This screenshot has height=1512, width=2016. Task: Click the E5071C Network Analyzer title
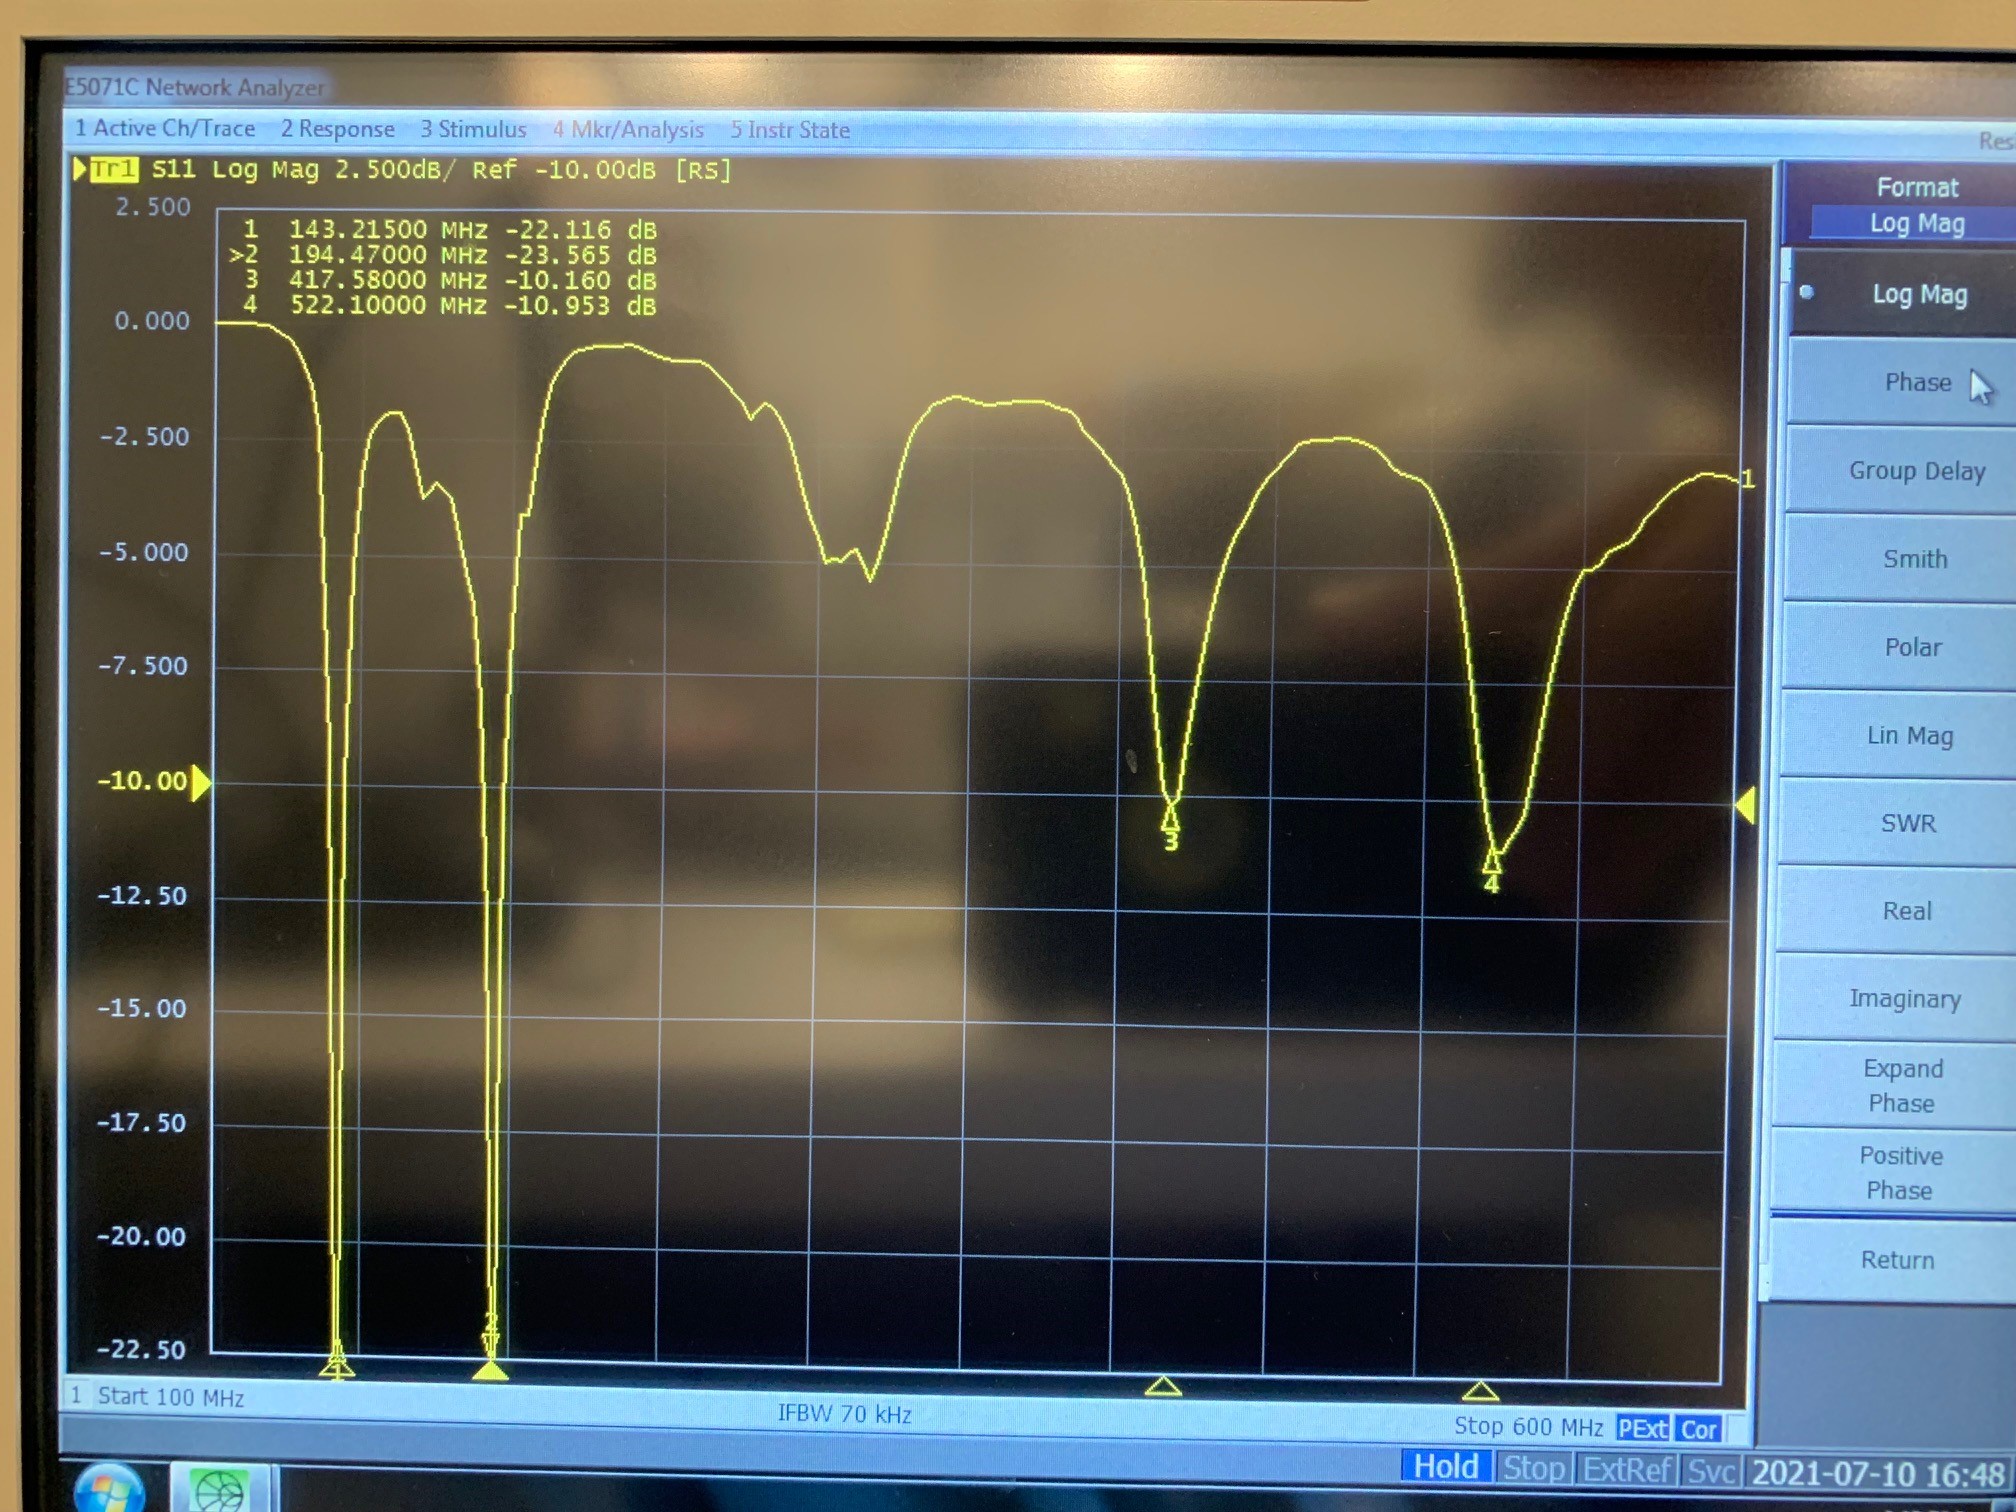click(195, 87)
